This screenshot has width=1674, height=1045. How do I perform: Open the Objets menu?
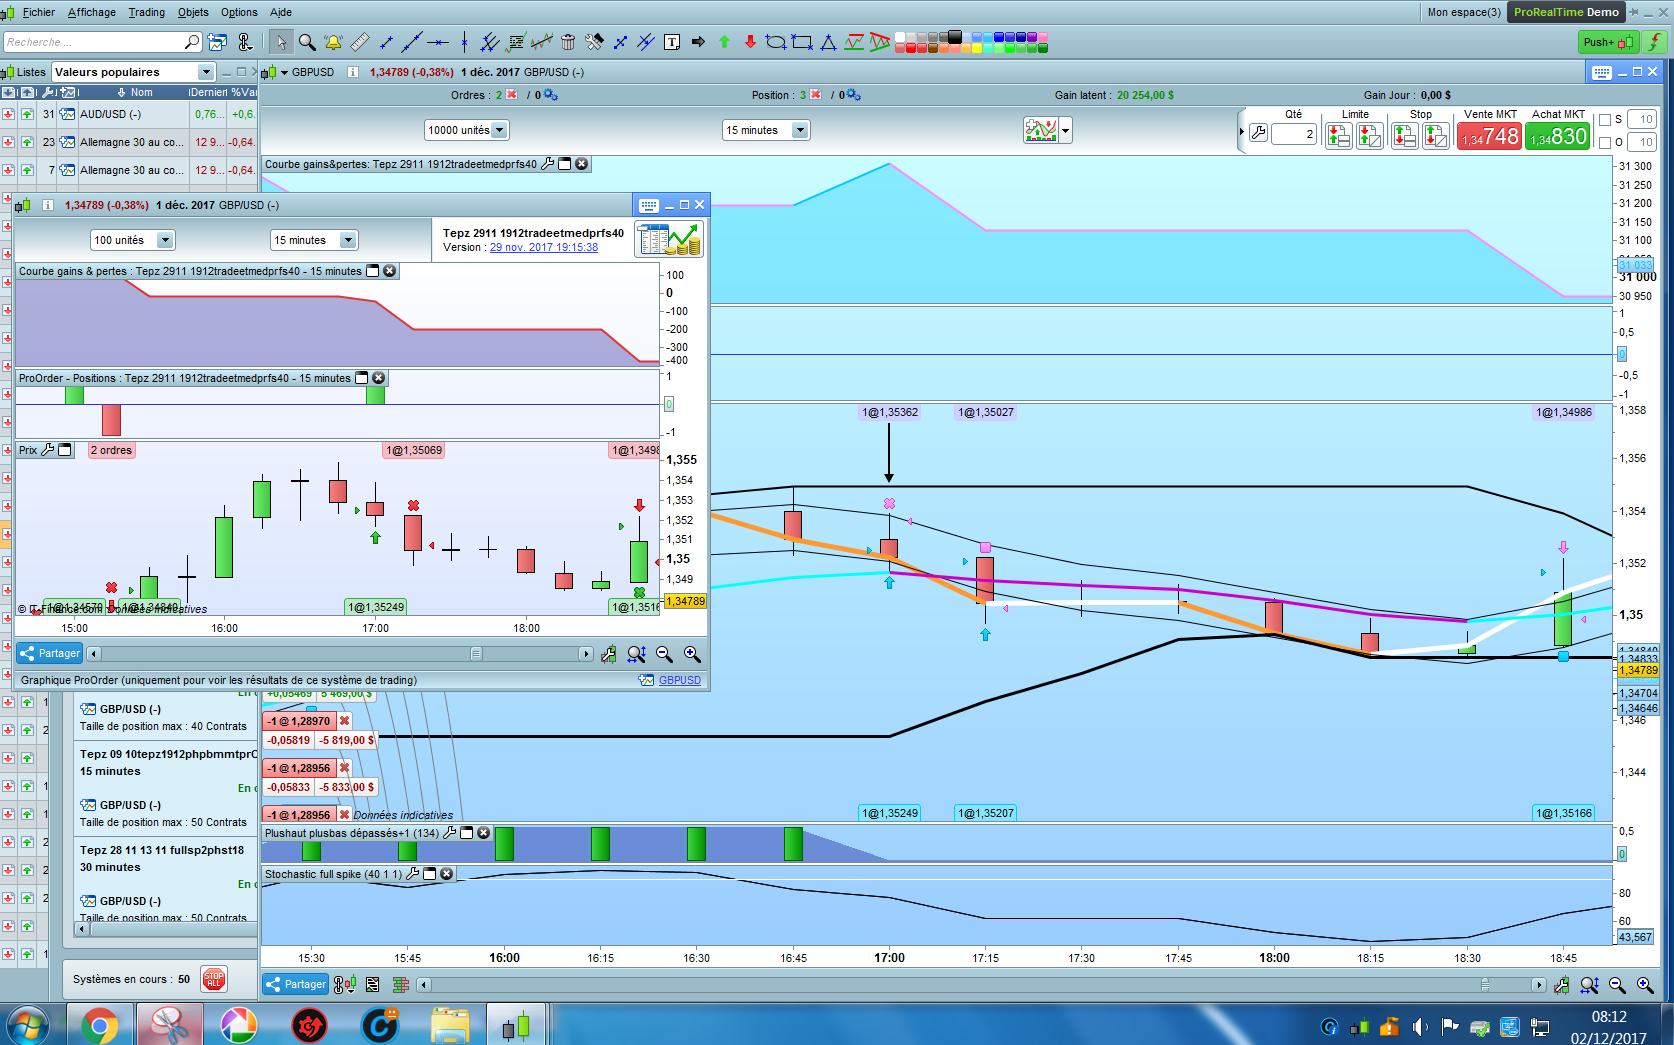tap(193, 12)
